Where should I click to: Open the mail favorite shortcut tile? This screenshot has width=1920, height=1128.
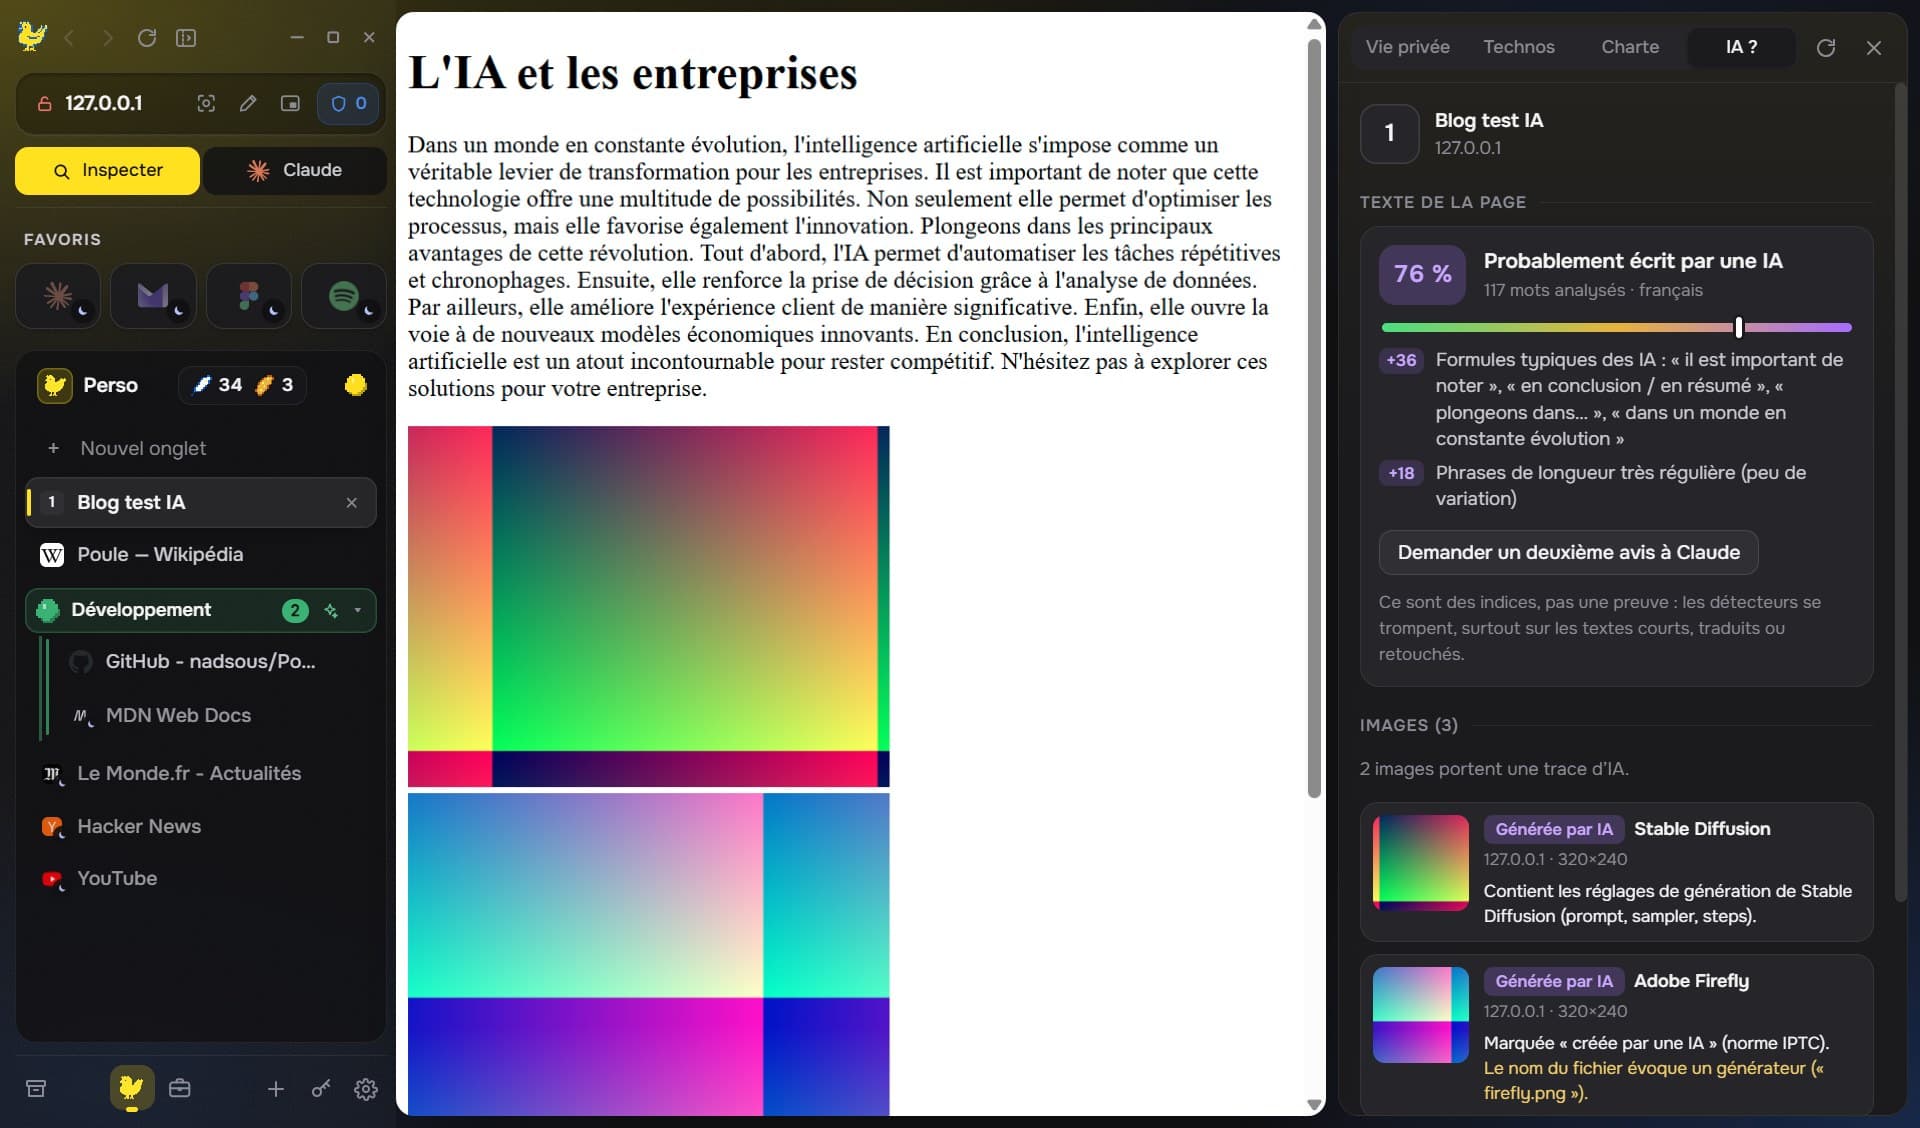pos(153,296)
